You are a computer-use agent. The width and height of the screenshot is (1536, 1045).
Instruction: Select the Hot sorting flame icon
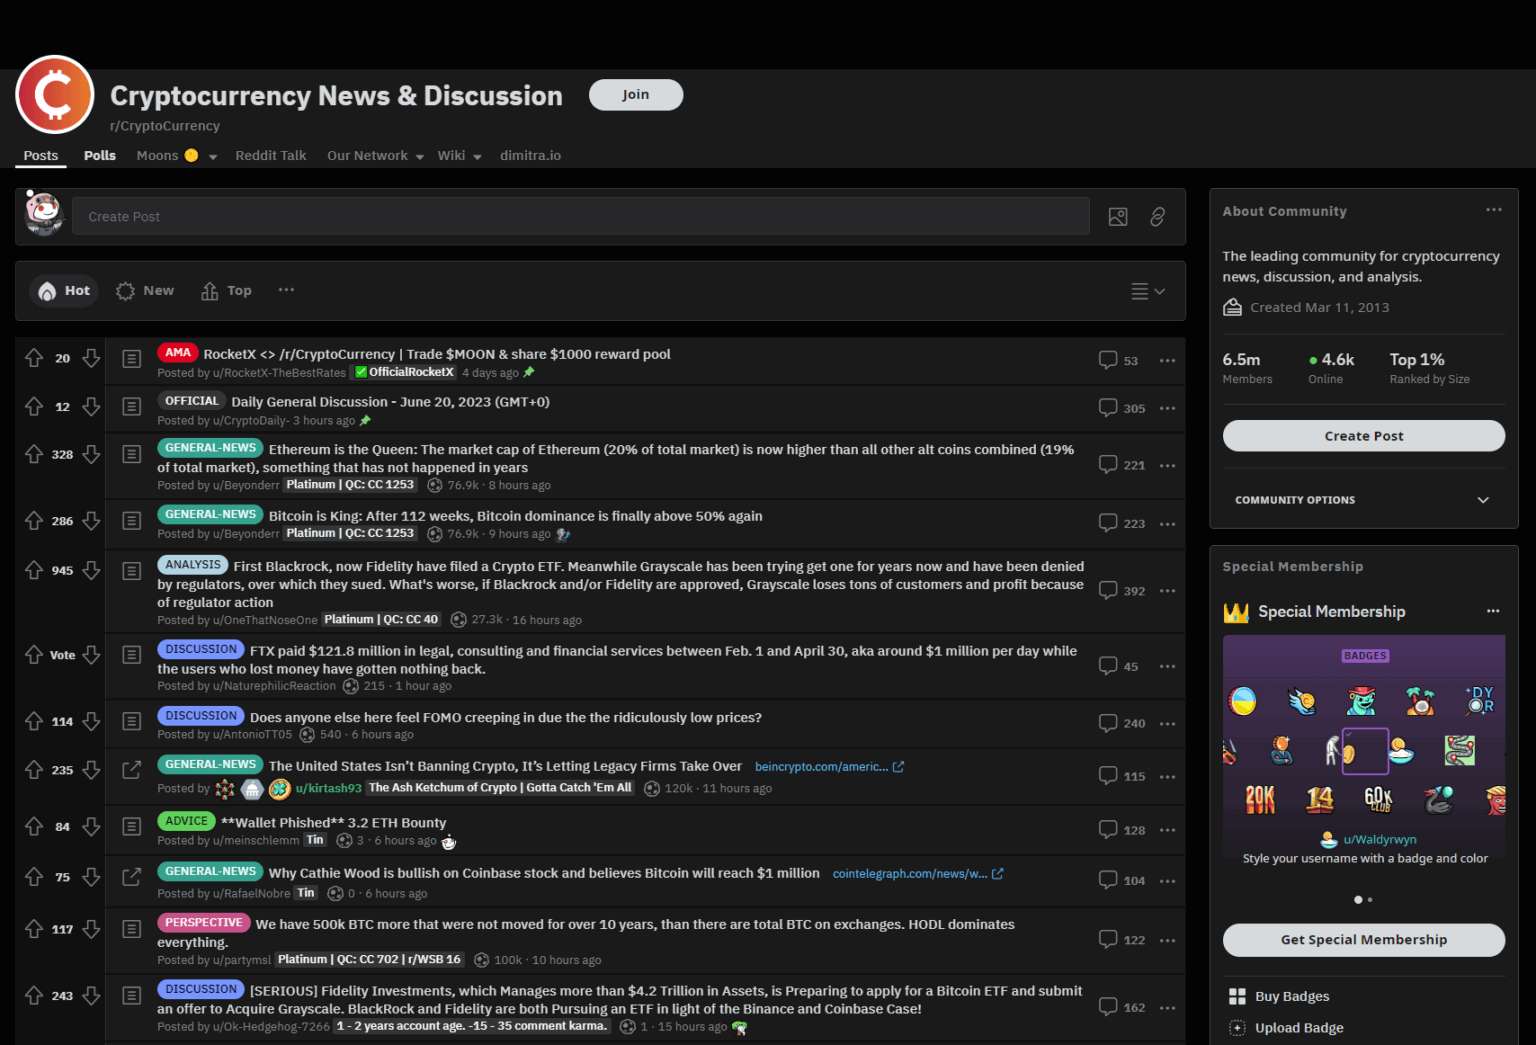point(47,290)
